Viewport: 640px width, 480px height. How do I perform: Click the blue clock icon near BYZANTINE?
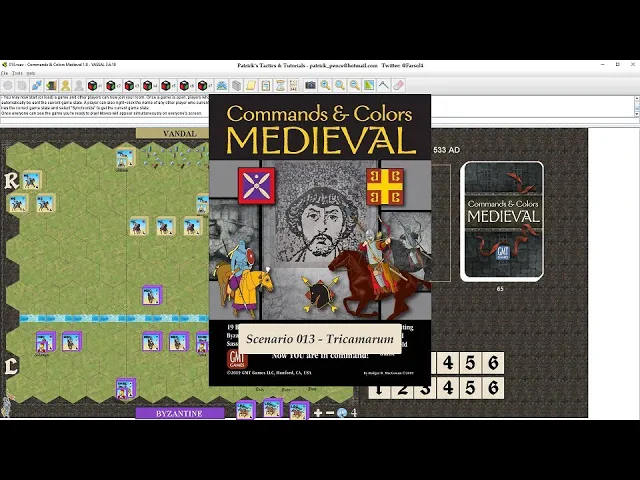point(342,413)
